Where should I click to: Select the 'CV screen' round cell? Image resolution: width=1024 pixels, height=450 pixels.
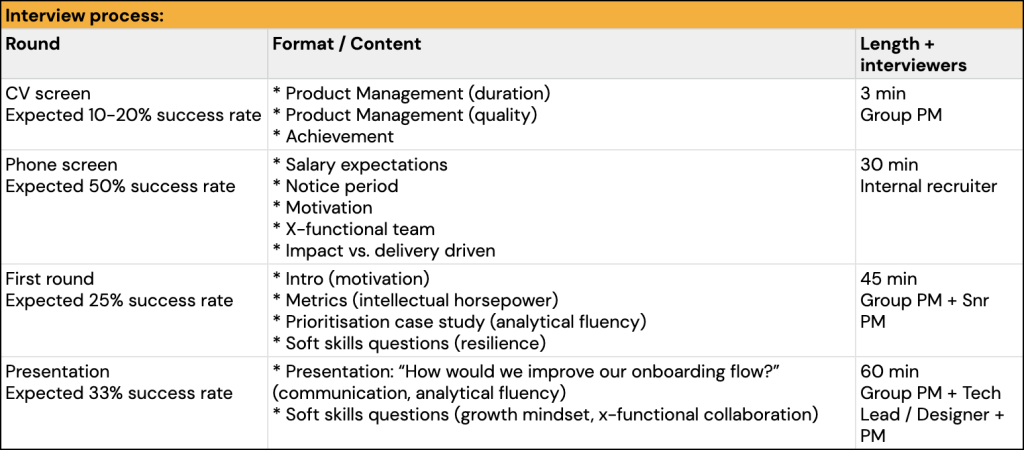point(135,114)
